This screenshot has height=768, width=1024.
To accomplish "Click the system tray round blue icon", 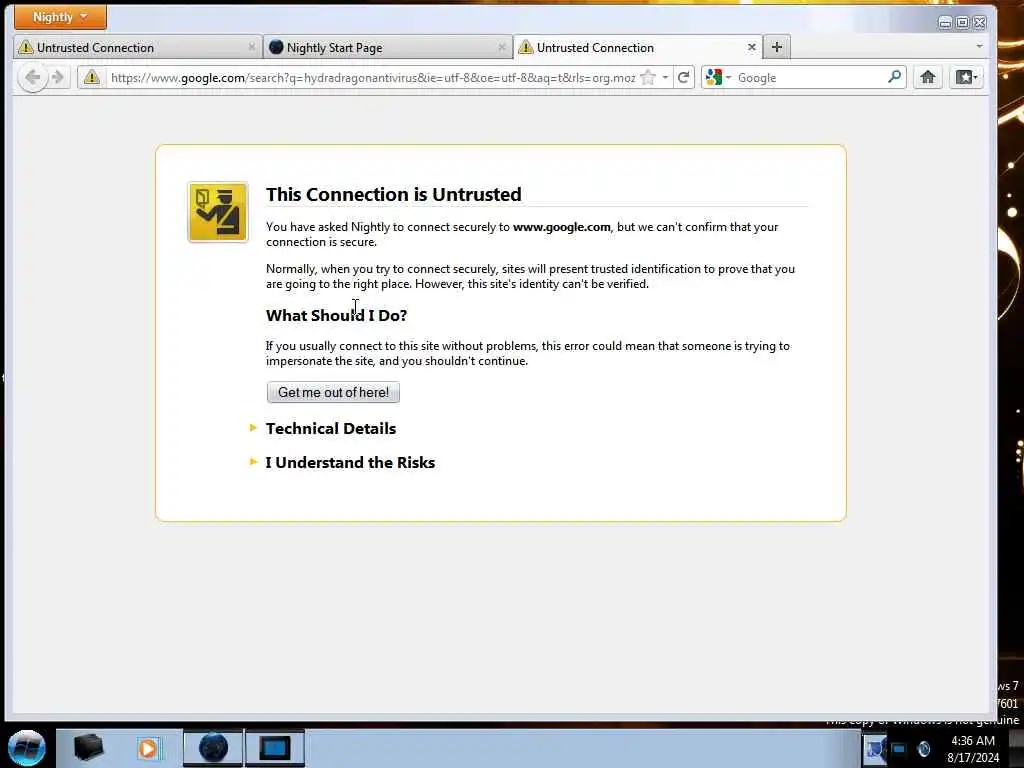I will (x=923, y=748).
